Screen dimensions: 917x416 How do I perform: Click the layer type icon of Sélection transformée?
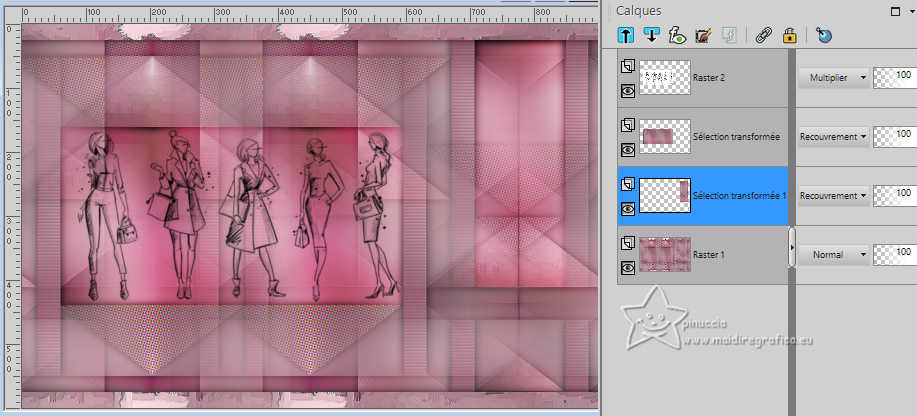tap(628, 125)
